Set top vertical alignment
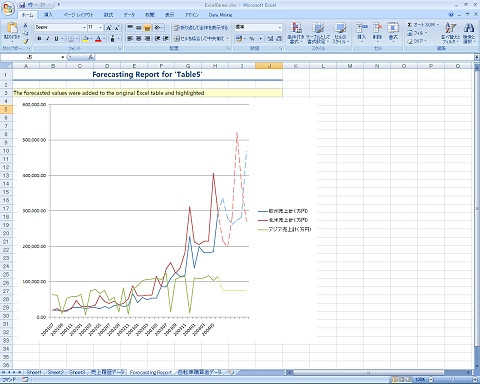Screen dimensions: 480x384 [130, 27]
